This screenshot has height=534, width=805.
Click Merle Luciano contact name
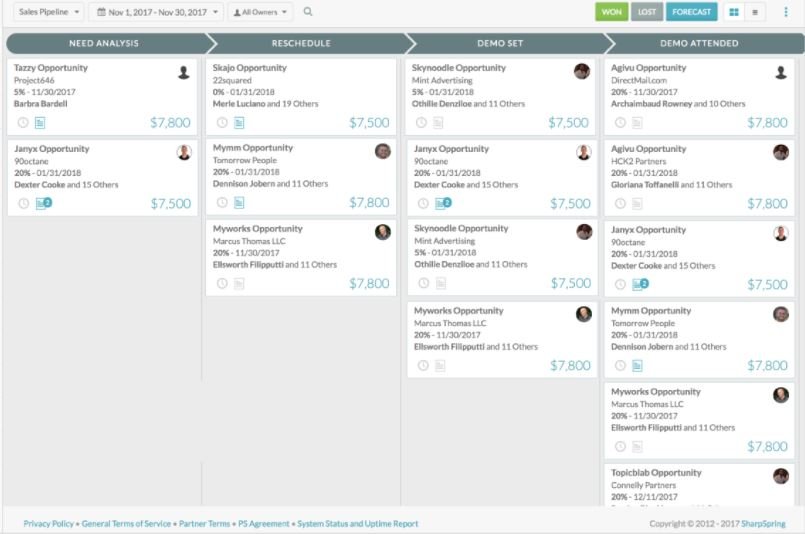(x=239, y=104)
